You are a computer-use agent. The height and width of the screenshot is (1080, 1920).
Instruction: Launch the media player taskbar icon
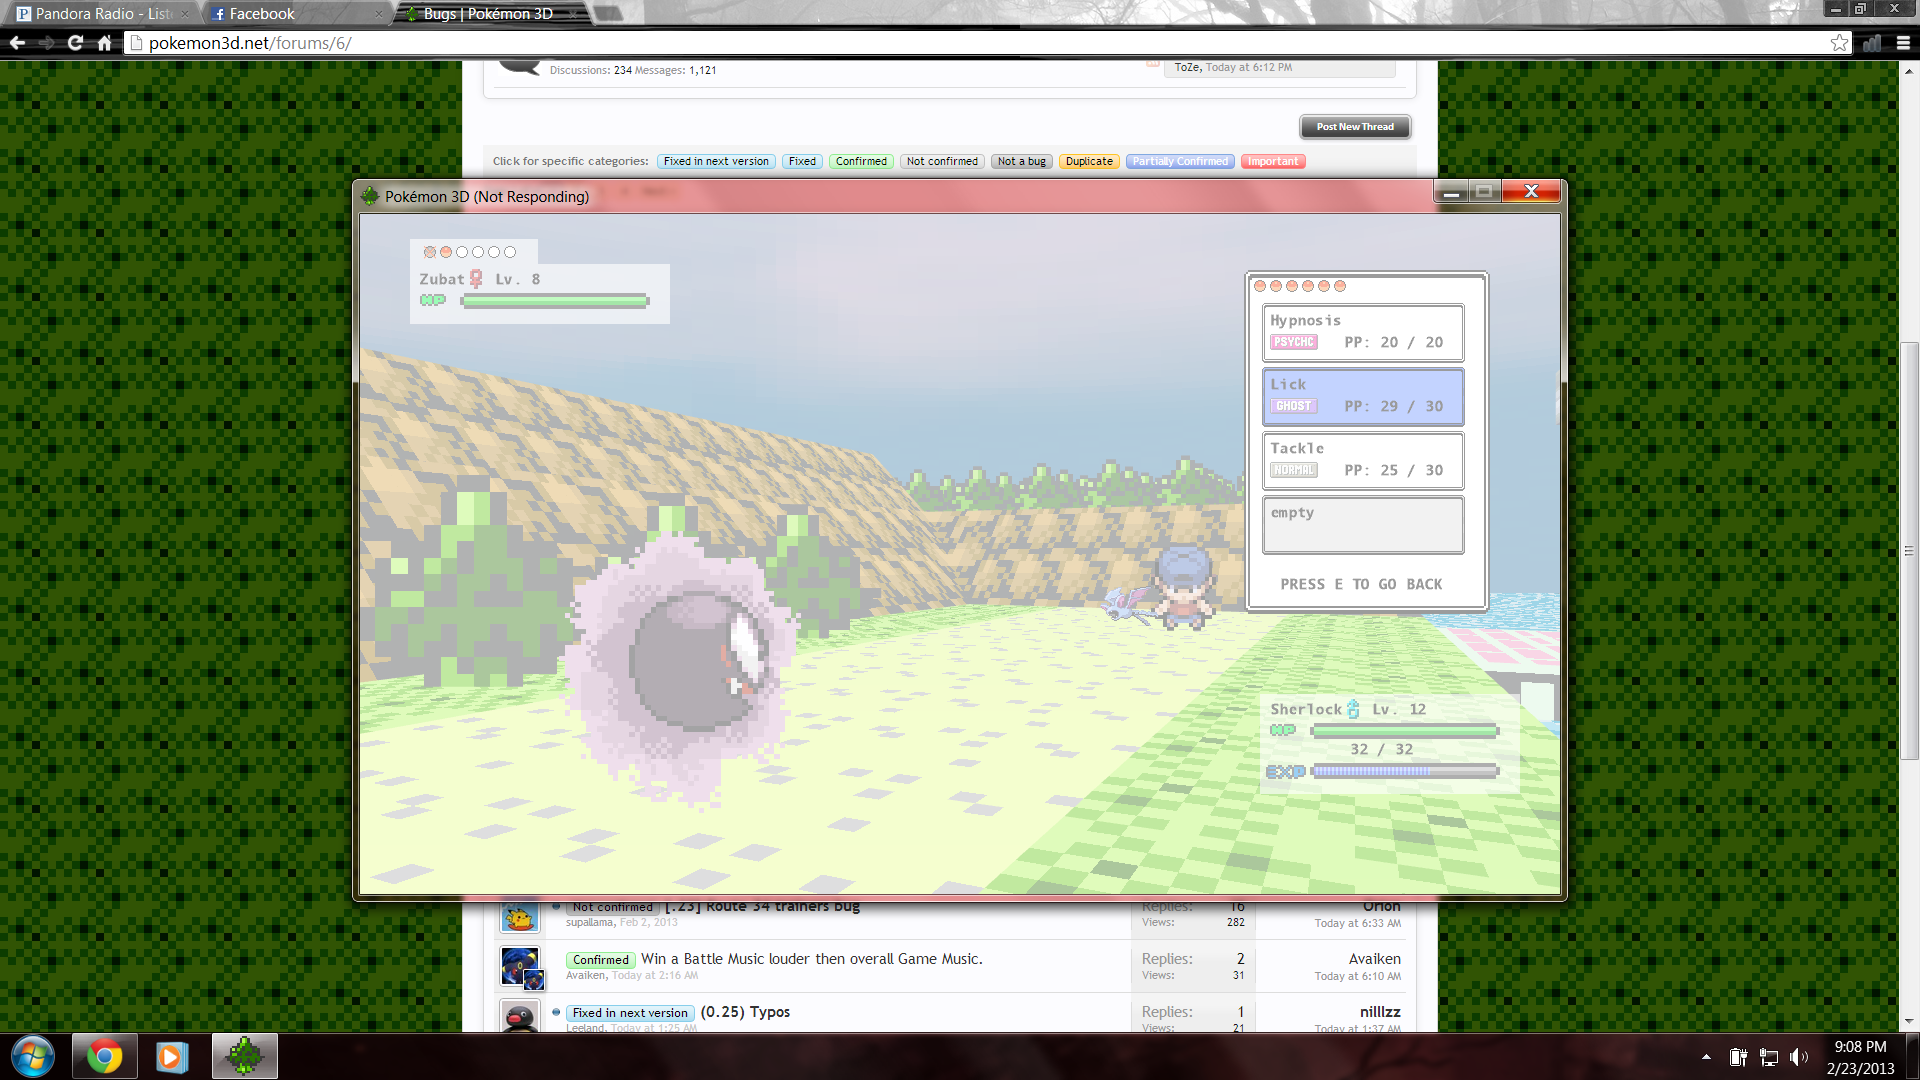172,1056
